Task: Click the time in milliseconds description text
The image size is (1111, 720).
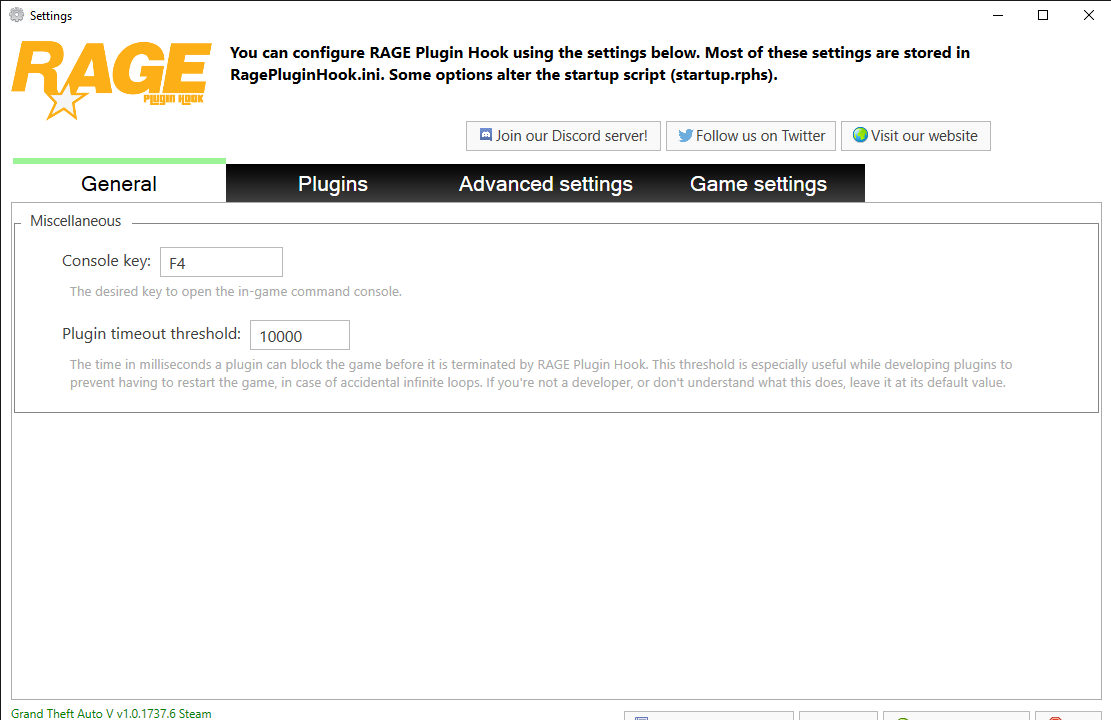Action: pyautogui.click(x=541, y=373)
